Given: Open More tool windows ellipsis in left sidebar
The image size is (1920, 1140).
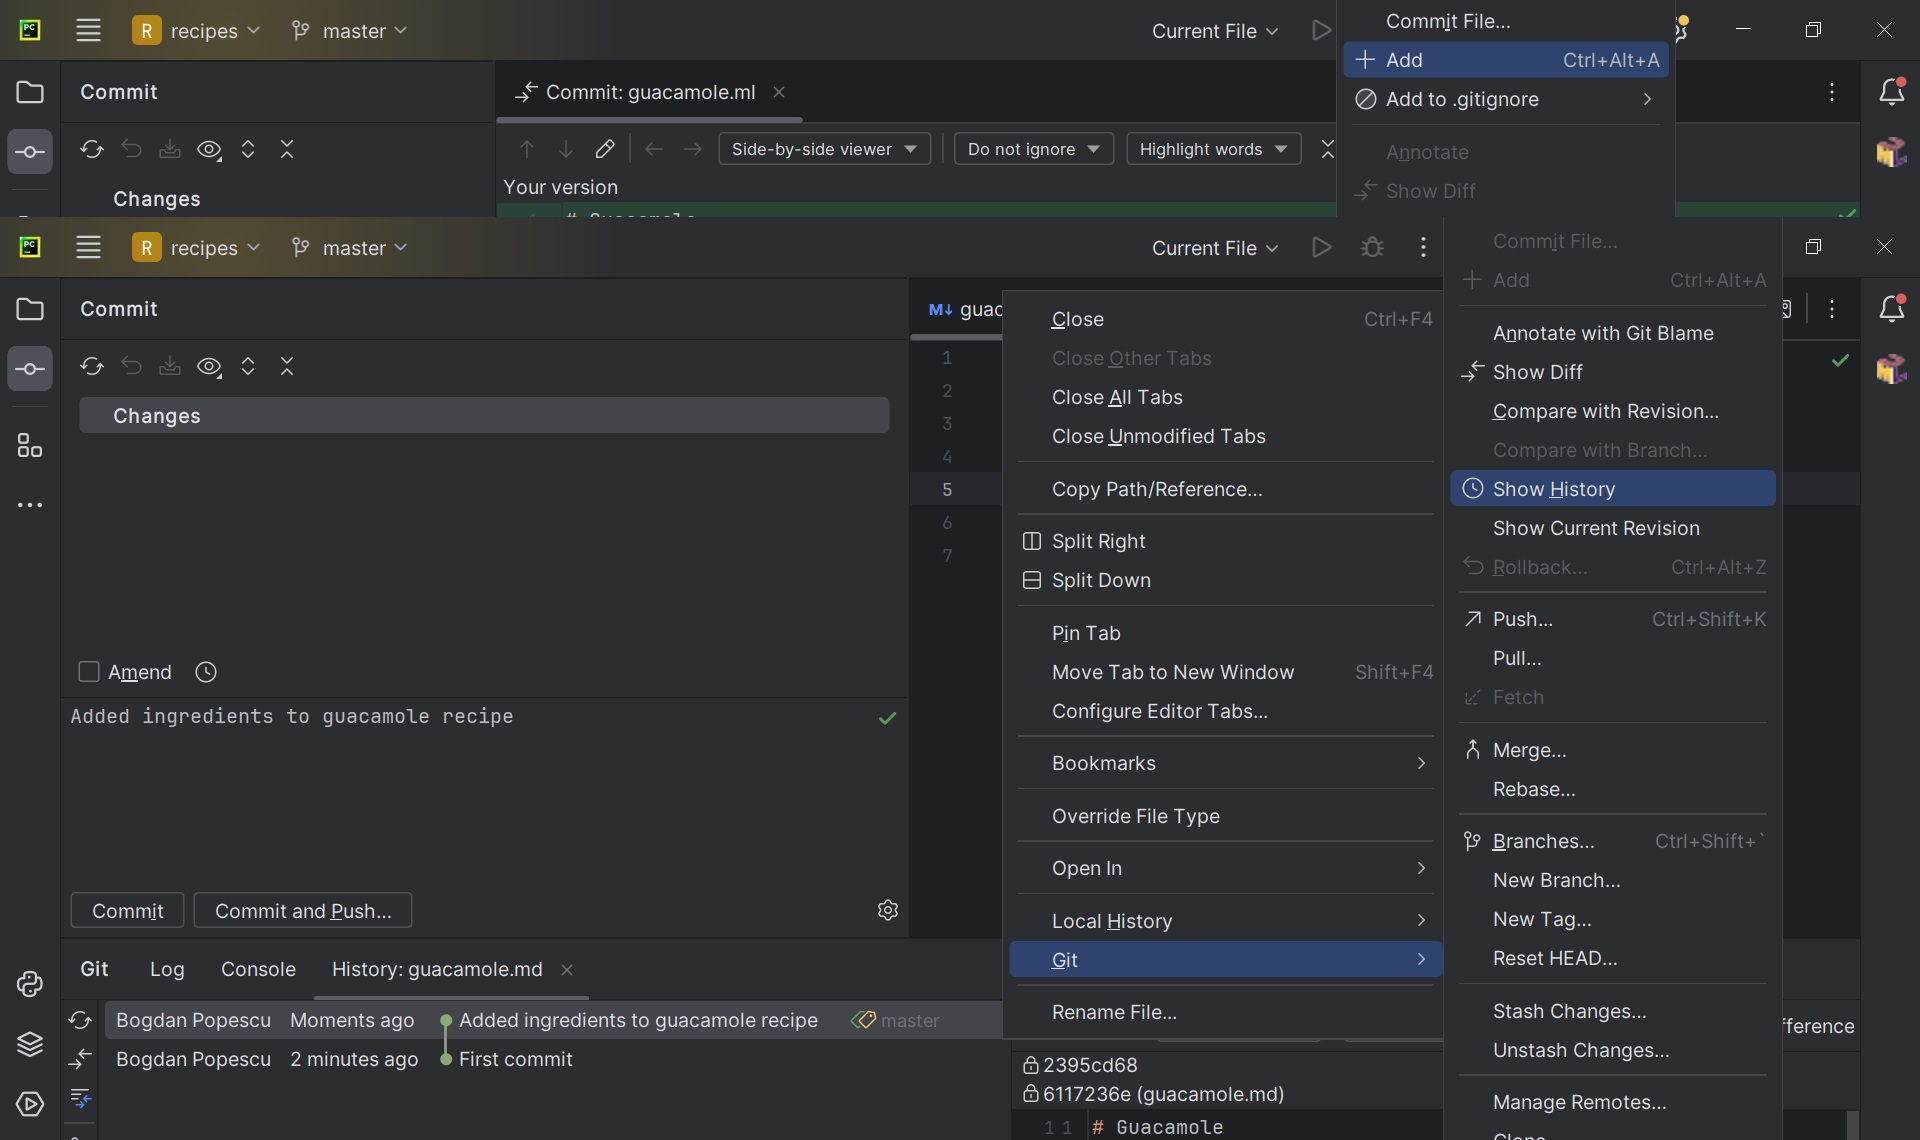Looking at the screenshot, I should 30,505.
